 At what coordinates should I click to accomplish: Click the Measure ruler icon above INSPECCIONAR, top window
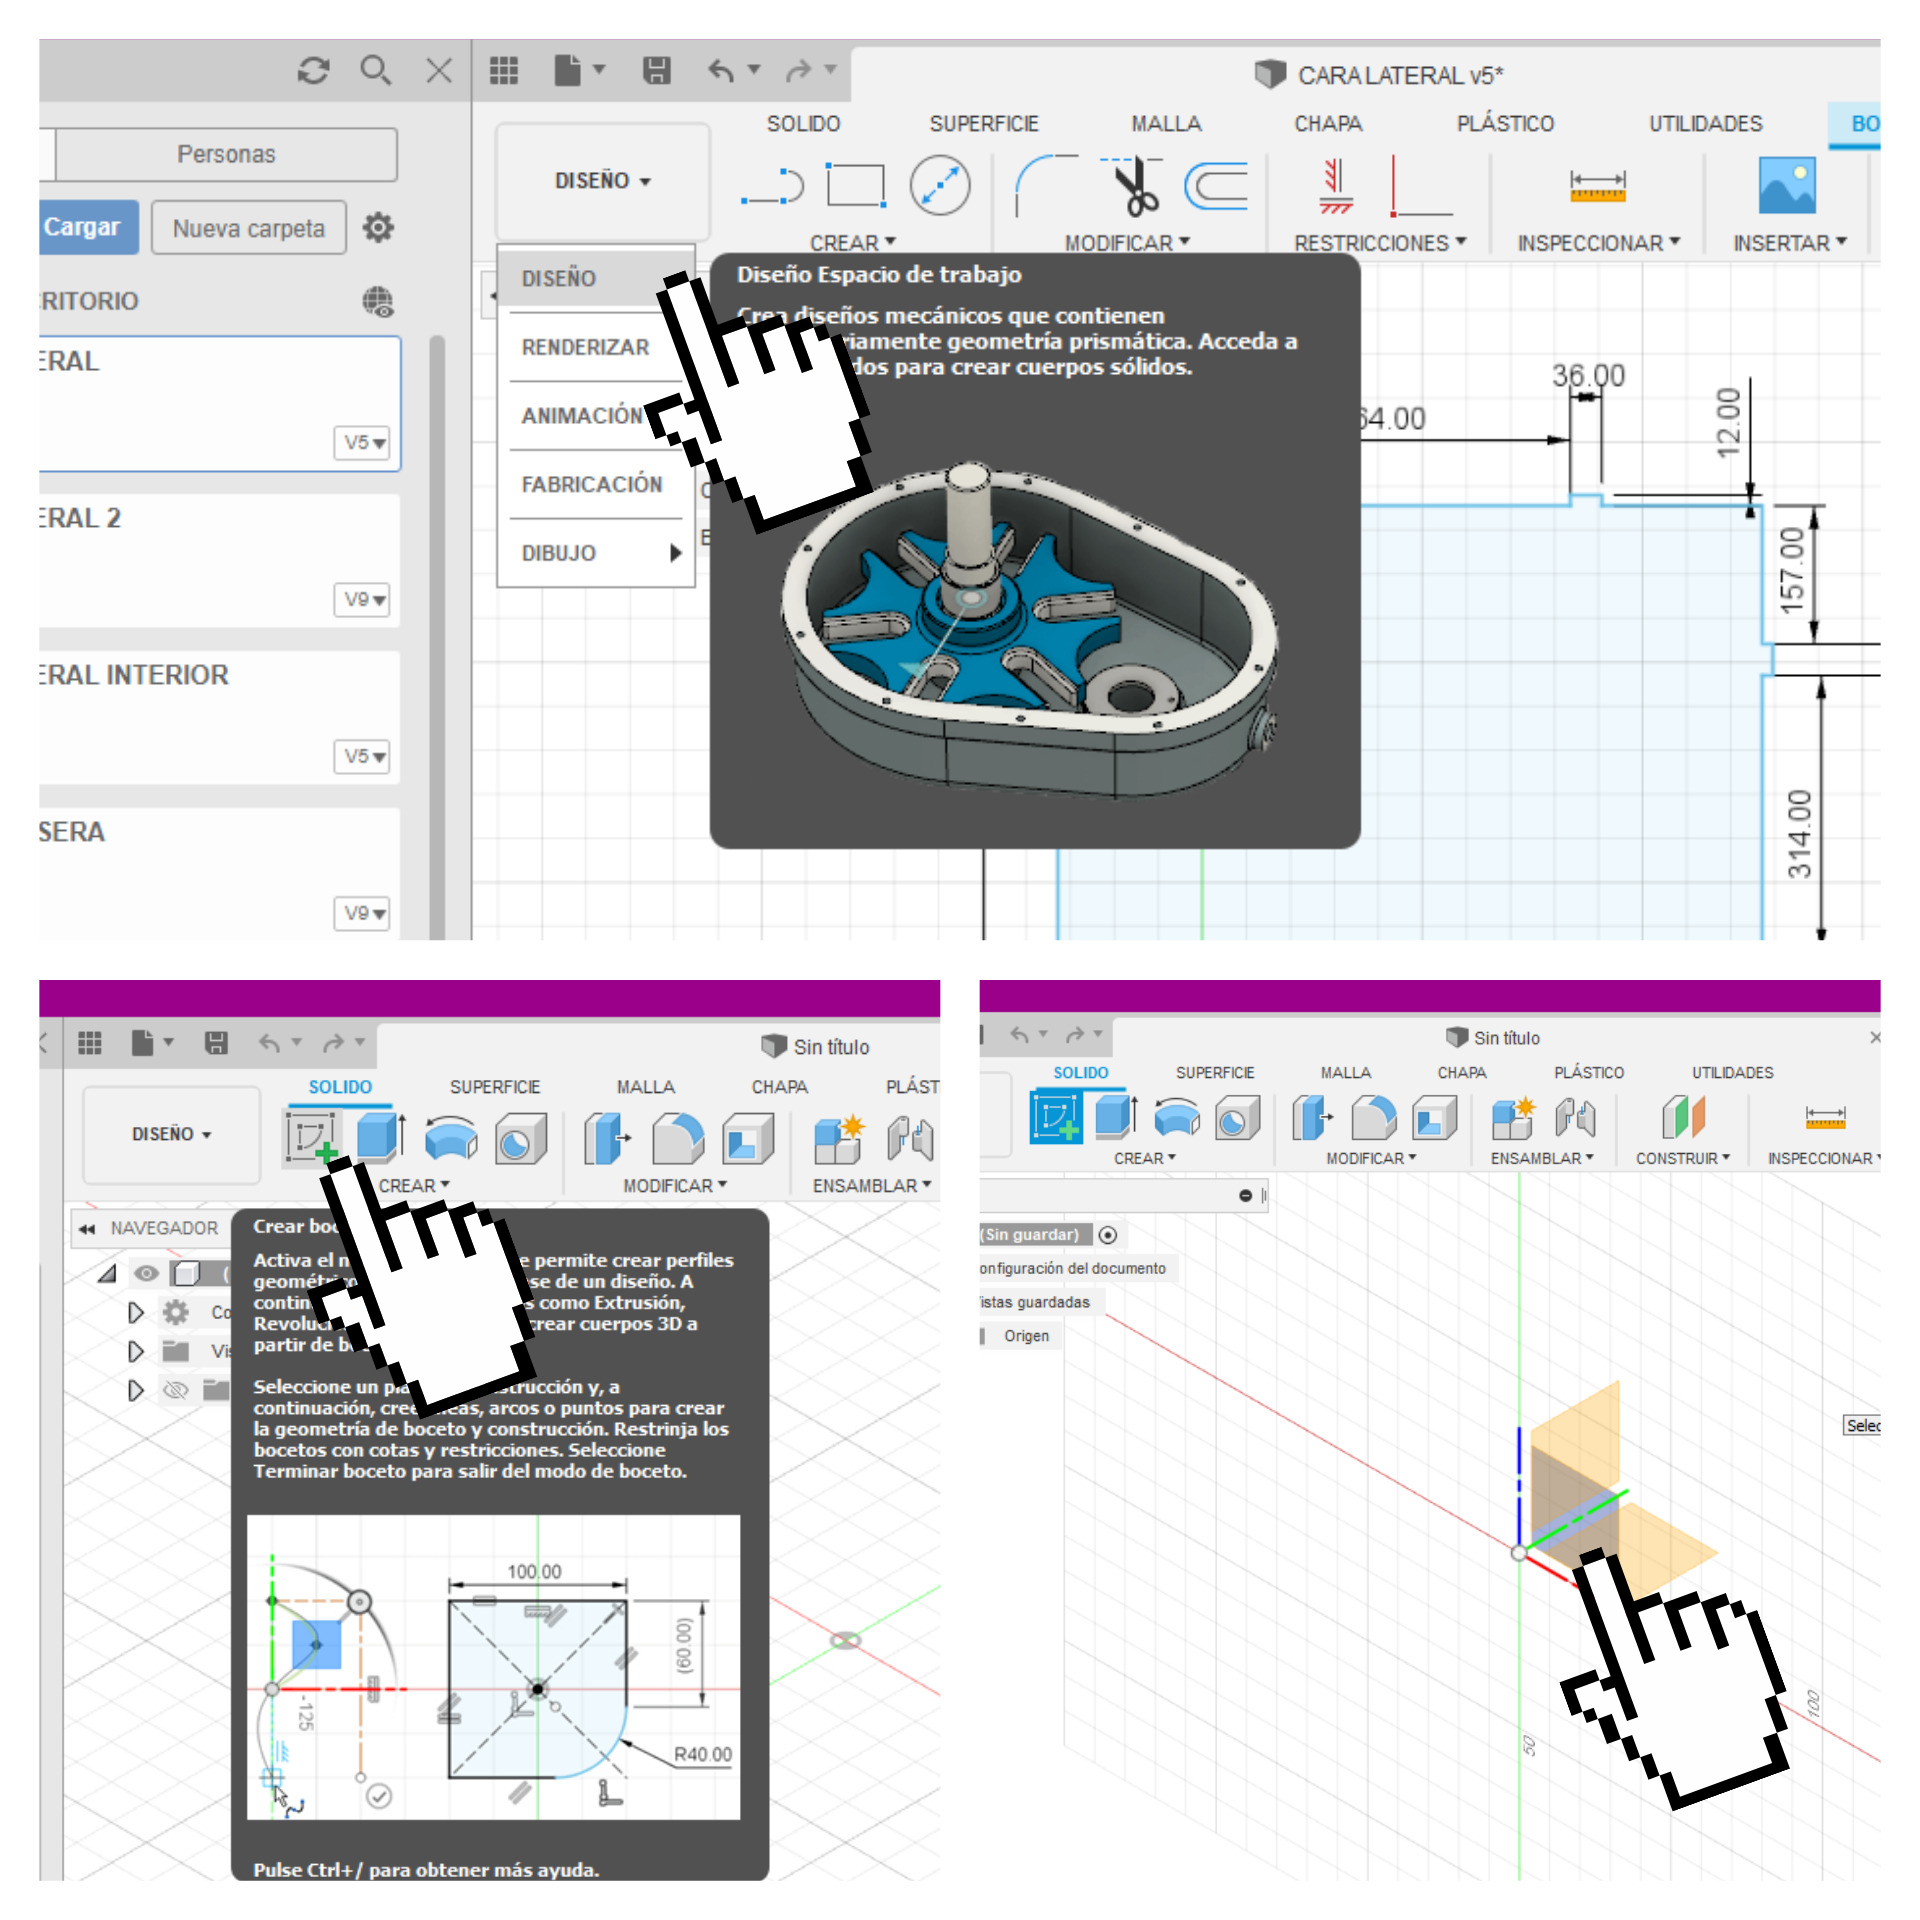pyautogui.click(x=1597, y=186)
